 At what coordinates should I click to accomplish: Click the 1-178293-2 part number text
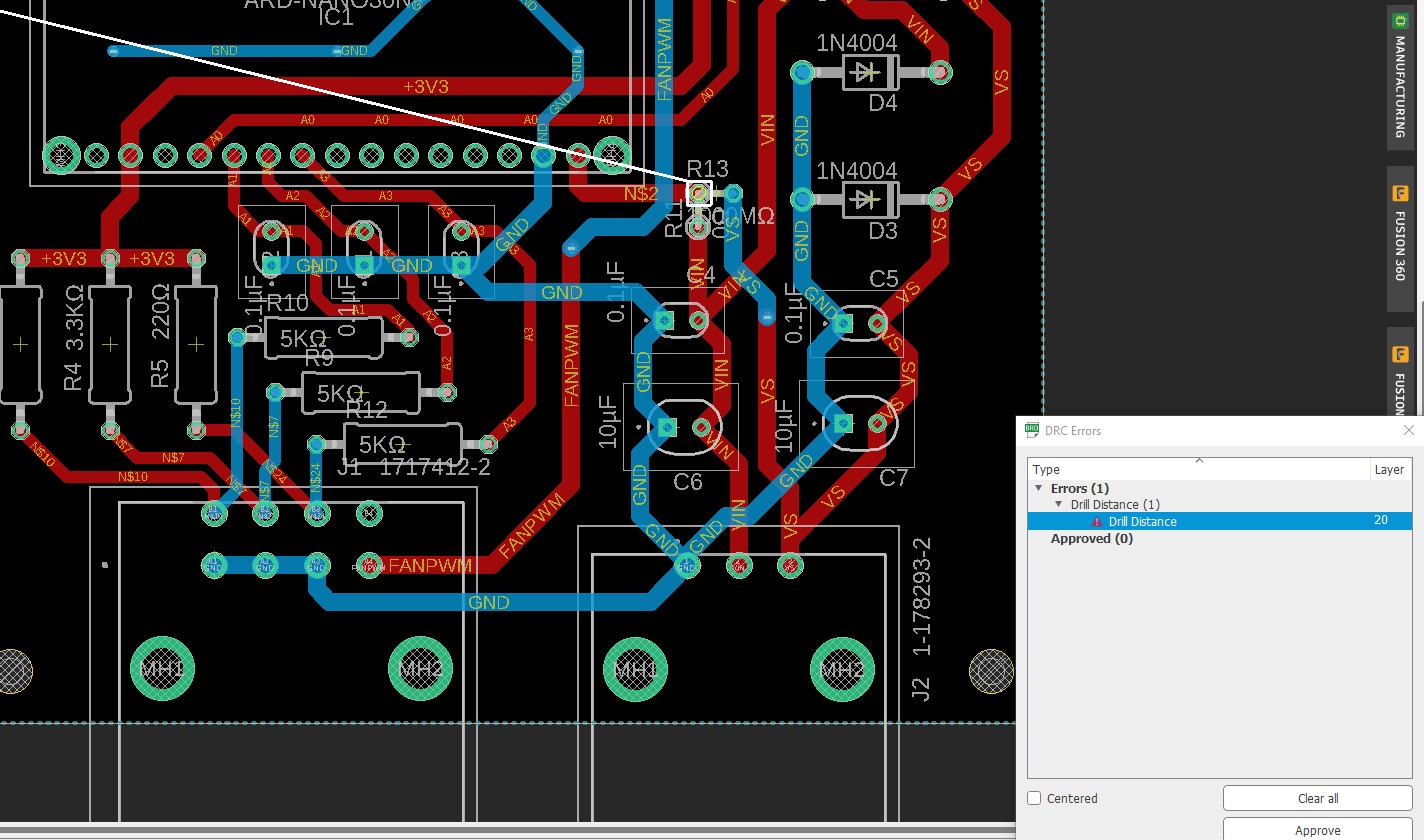(922, 596)
